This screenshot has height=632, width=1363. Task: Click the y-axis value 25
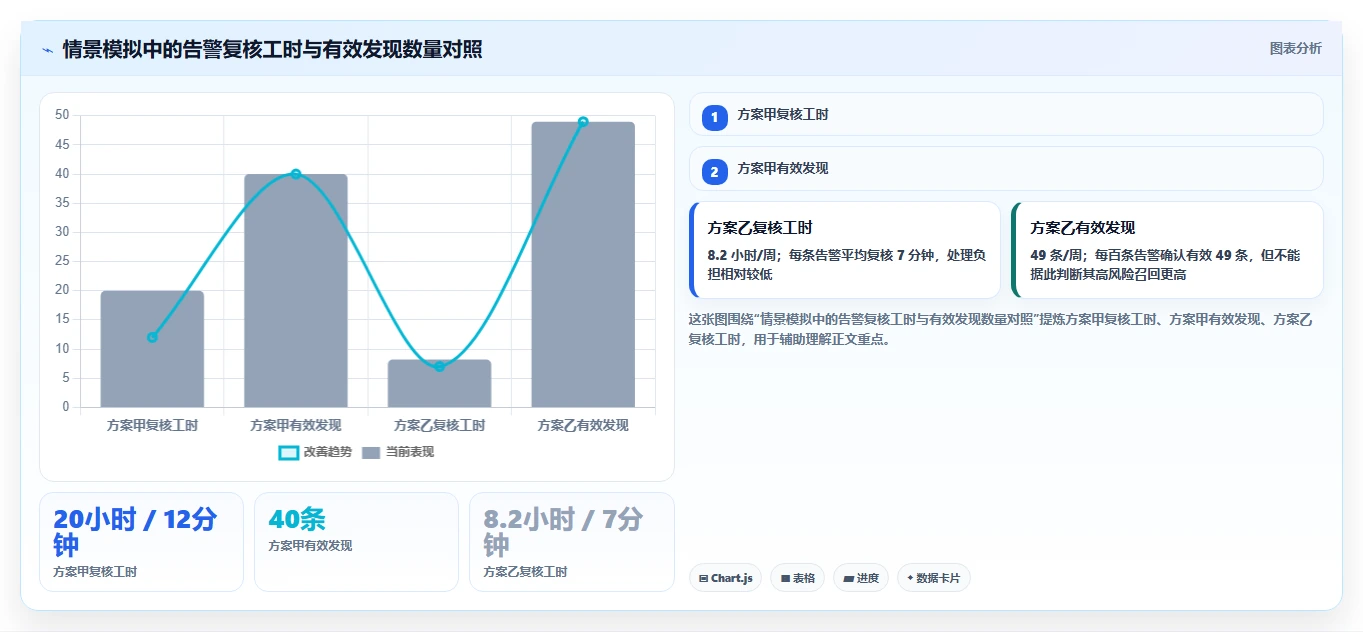click(x=62, y=261)
